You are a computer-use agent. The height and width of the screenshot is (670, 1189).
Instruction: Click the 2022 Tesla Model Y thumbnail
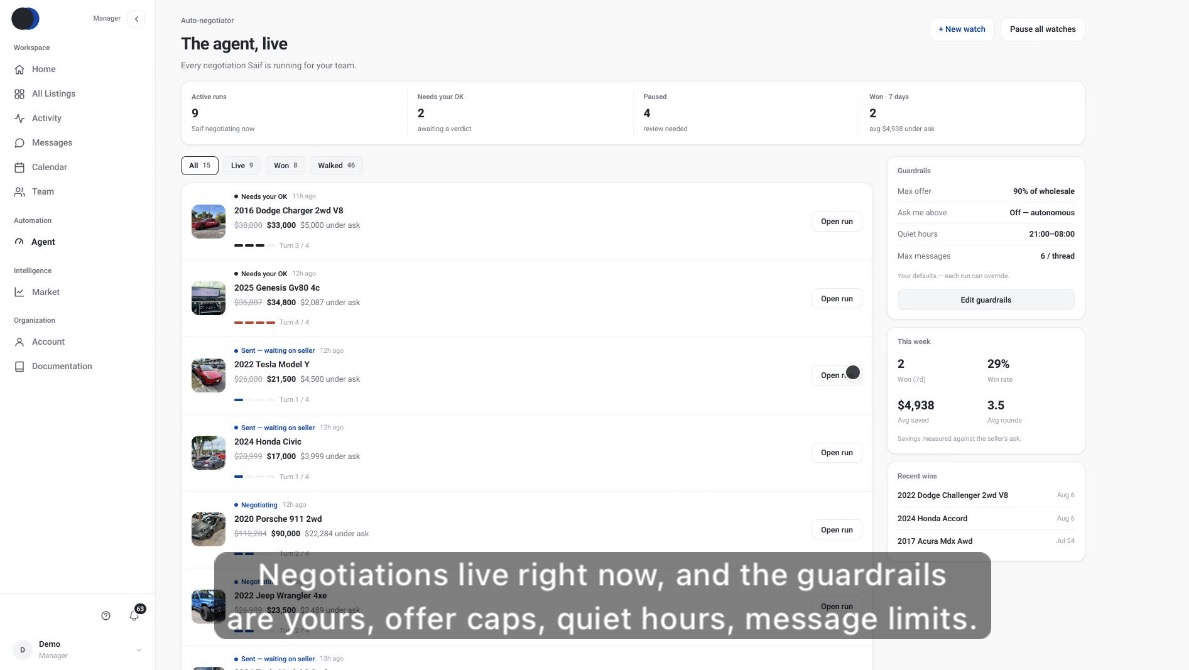click(209, 375)
